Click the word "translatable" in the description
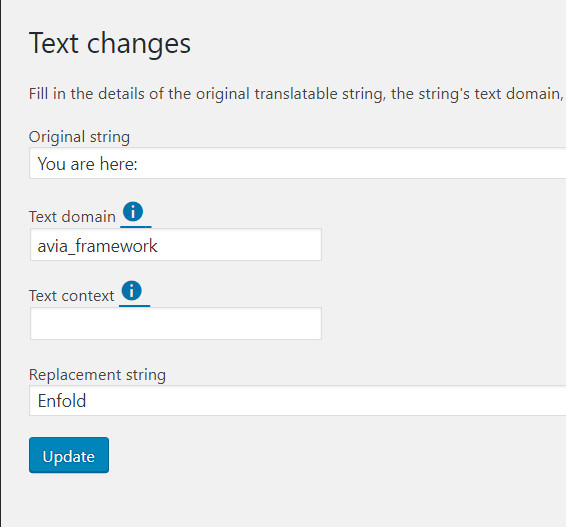 296,94
